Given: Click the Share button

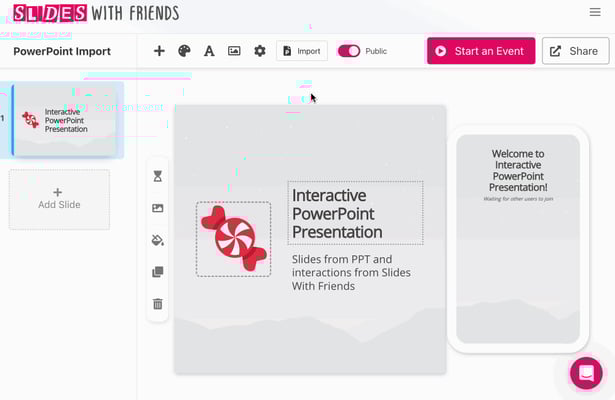Looking at the screenshot, I should [x=575, y=51].
